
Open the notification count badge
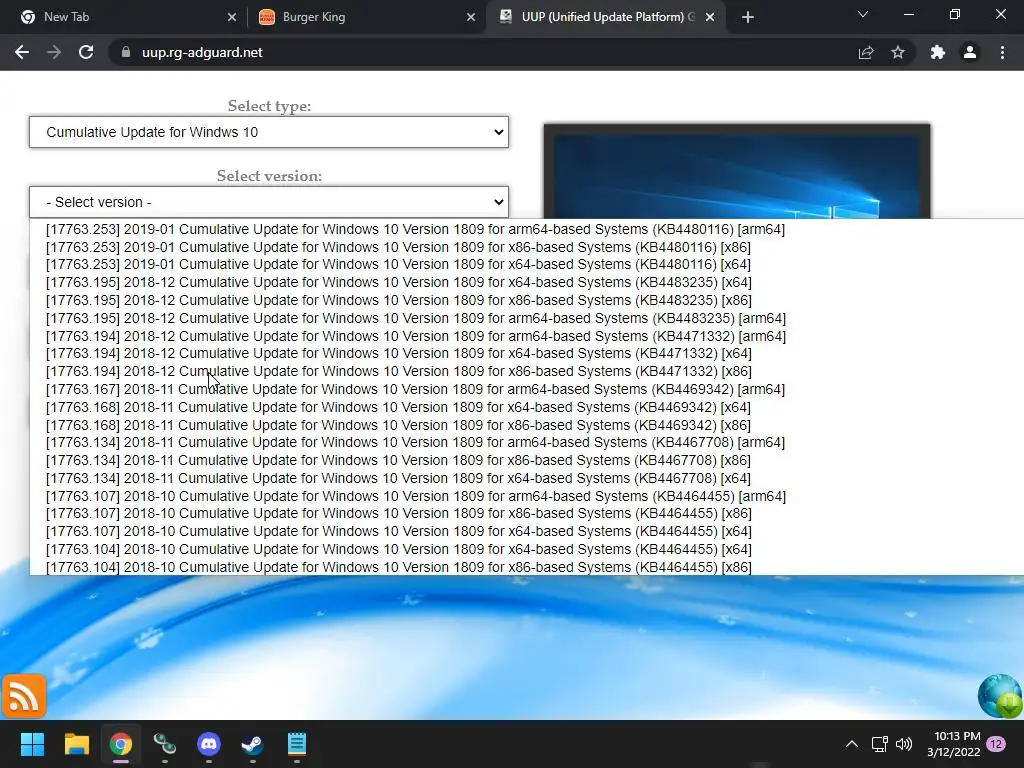(996, 744)
